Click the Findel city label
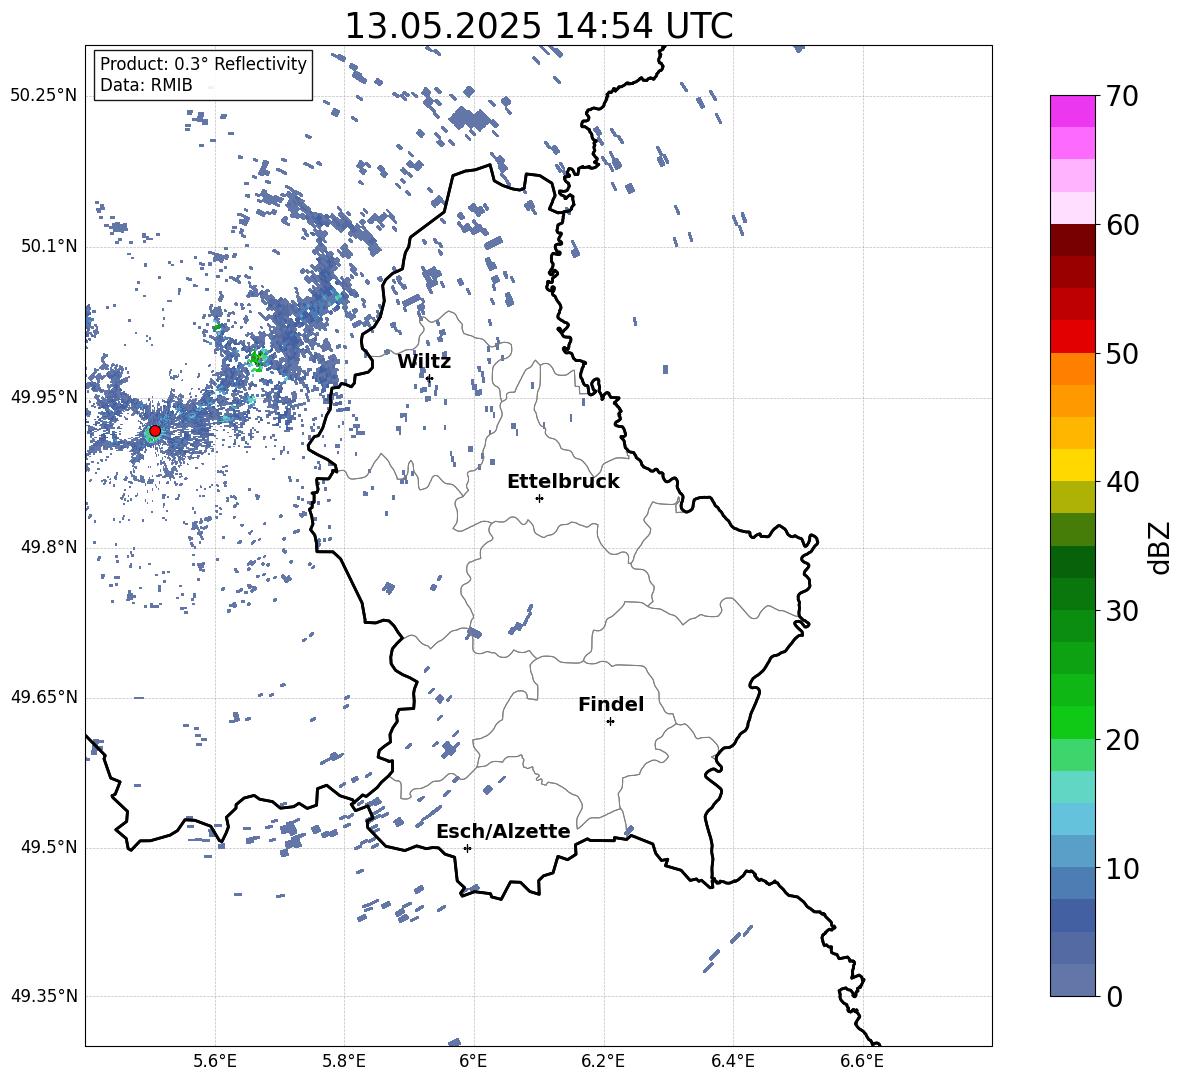 tap(611, 704)
